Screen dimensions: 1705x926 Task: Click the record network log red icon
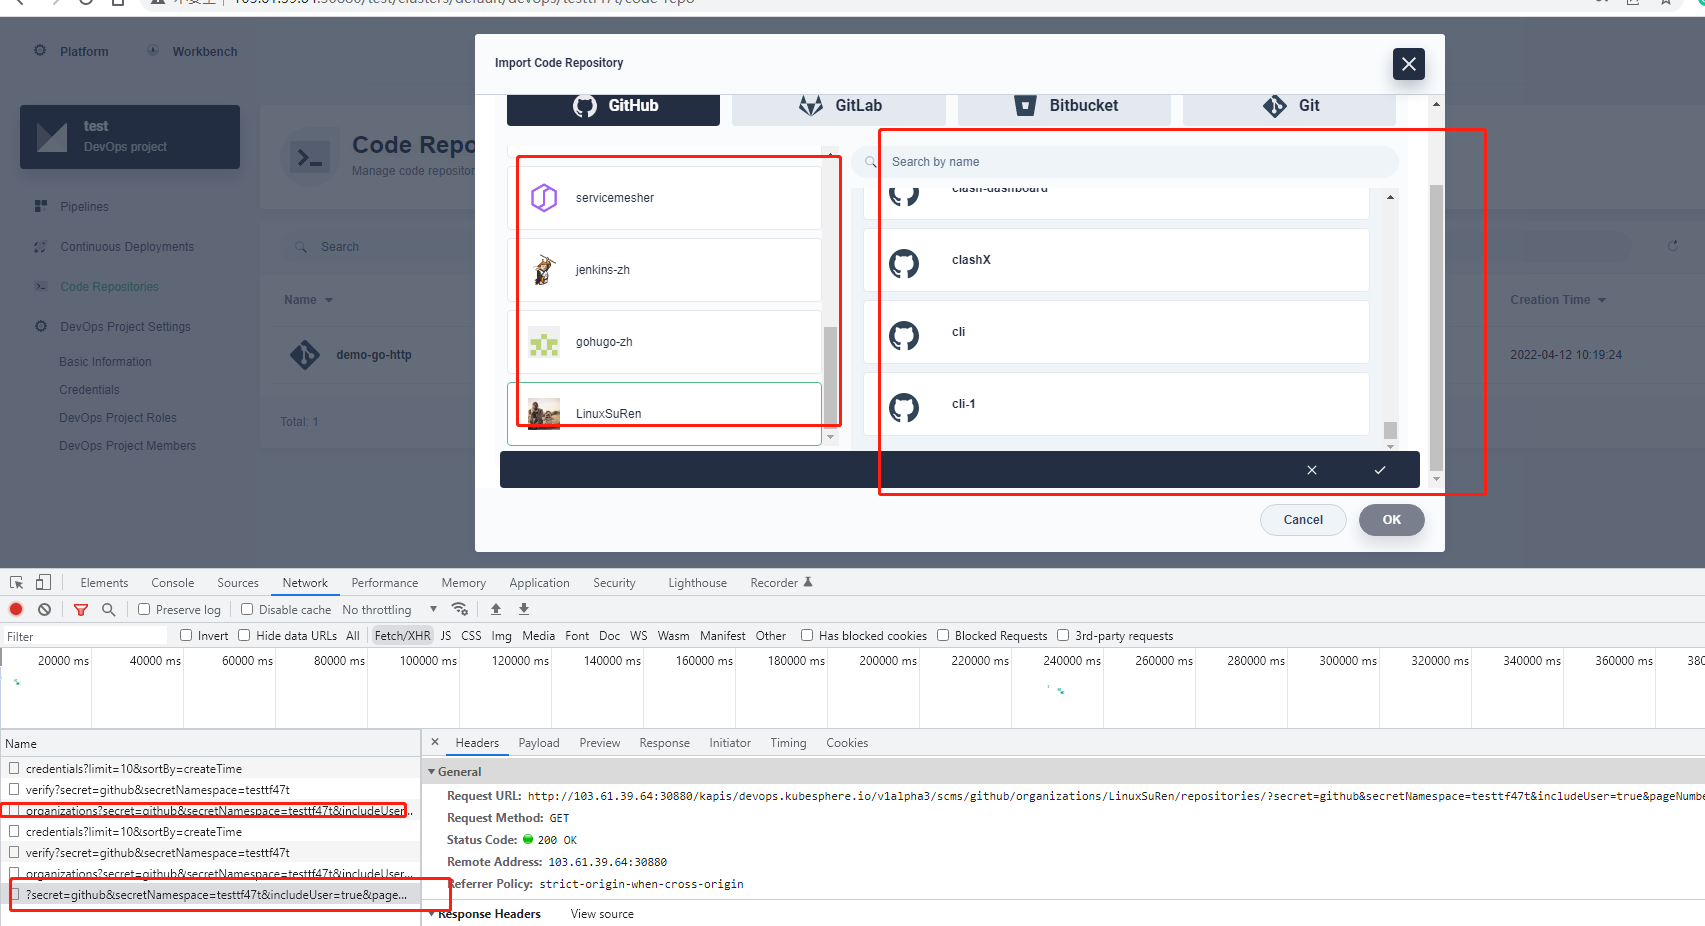click(15, 609)
